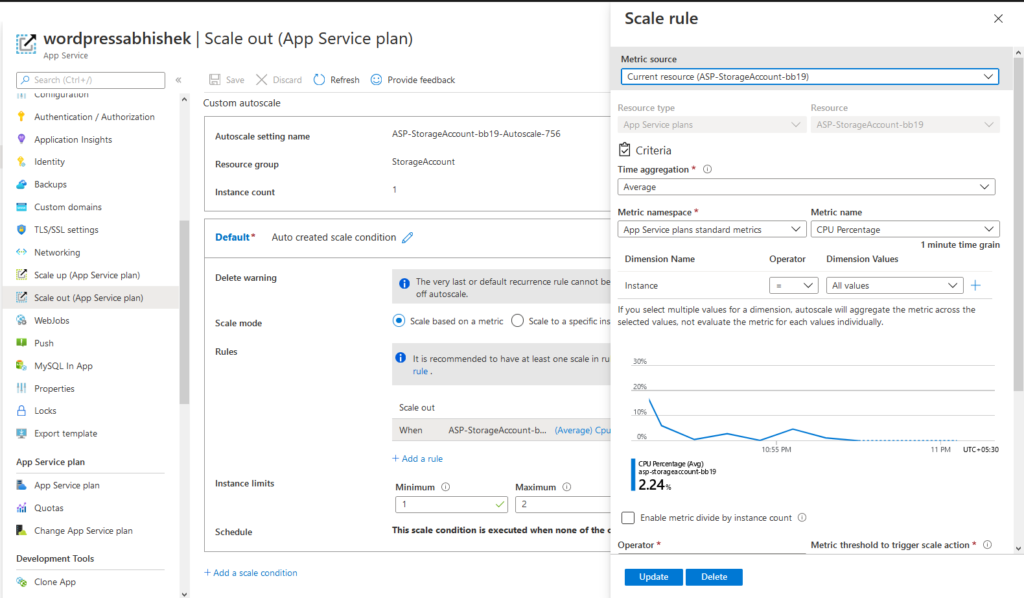
Task: Open the Time aggregation dropdown
Action: 806,187
